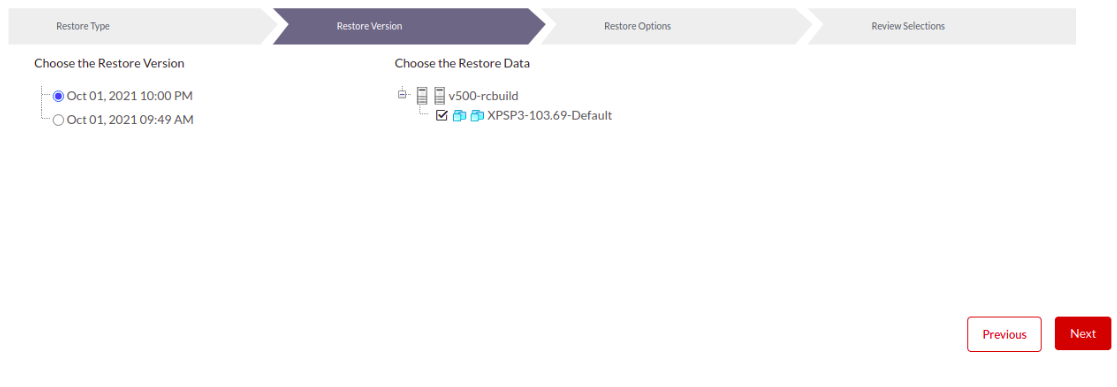Select the v500-rcbuild tree item label

(x=483, y=96)
